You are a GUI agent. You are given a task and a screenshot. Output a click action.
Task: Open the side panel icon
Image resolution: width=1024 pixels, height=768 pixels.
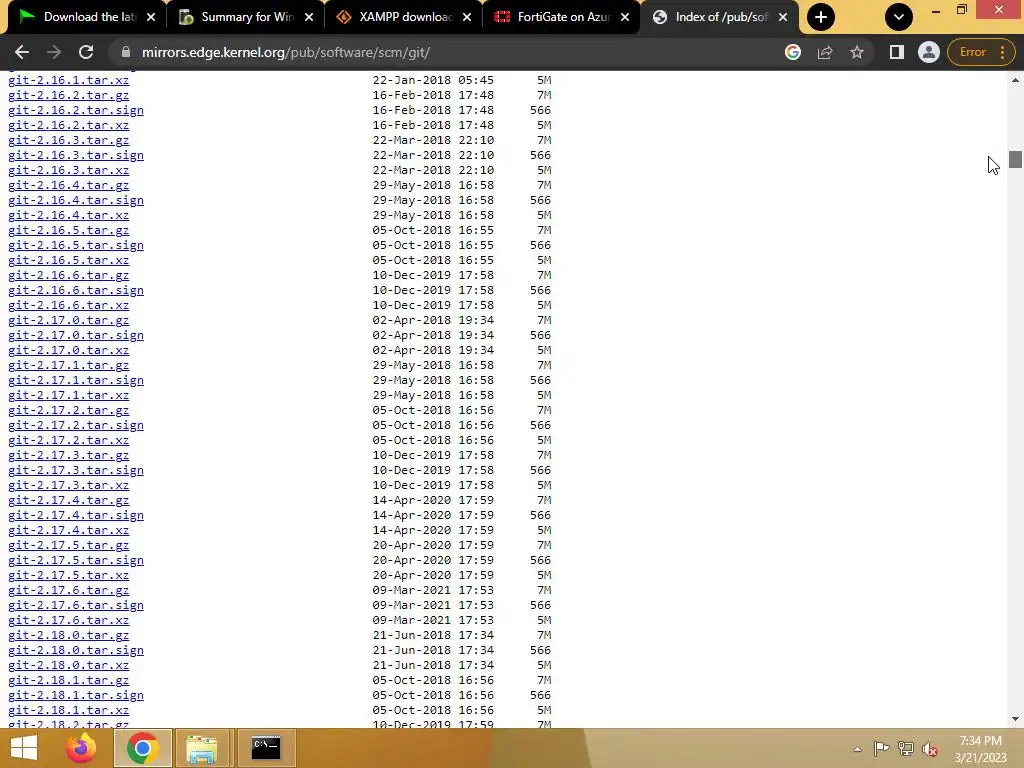[x=897, y=52]
